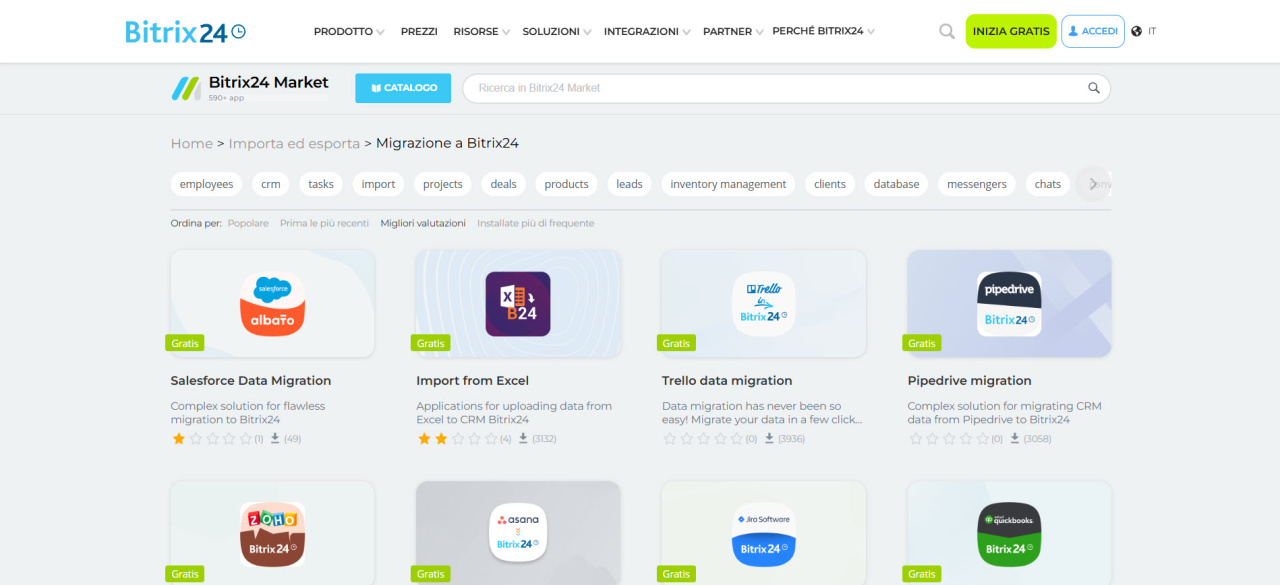
Task: Sort by Prima le più recenti
Action: coord(324,223)
